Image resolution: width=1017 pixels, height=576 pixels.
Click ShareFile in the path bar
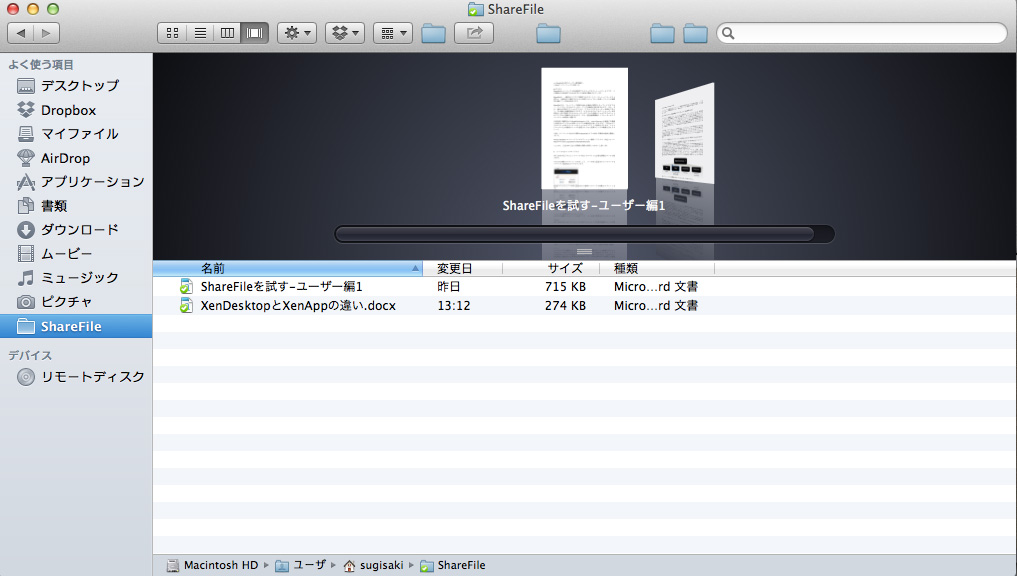click(x=453, y=565)
